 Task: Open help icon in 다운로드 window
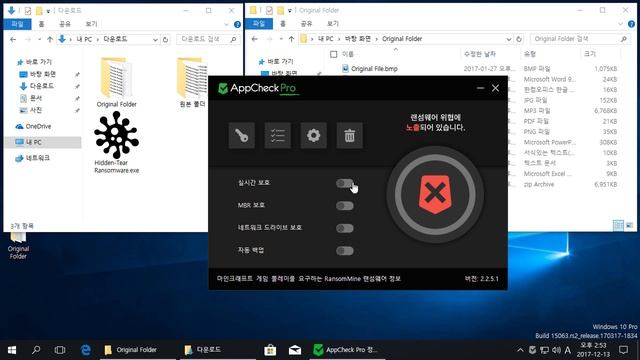[x=237, y=24]
